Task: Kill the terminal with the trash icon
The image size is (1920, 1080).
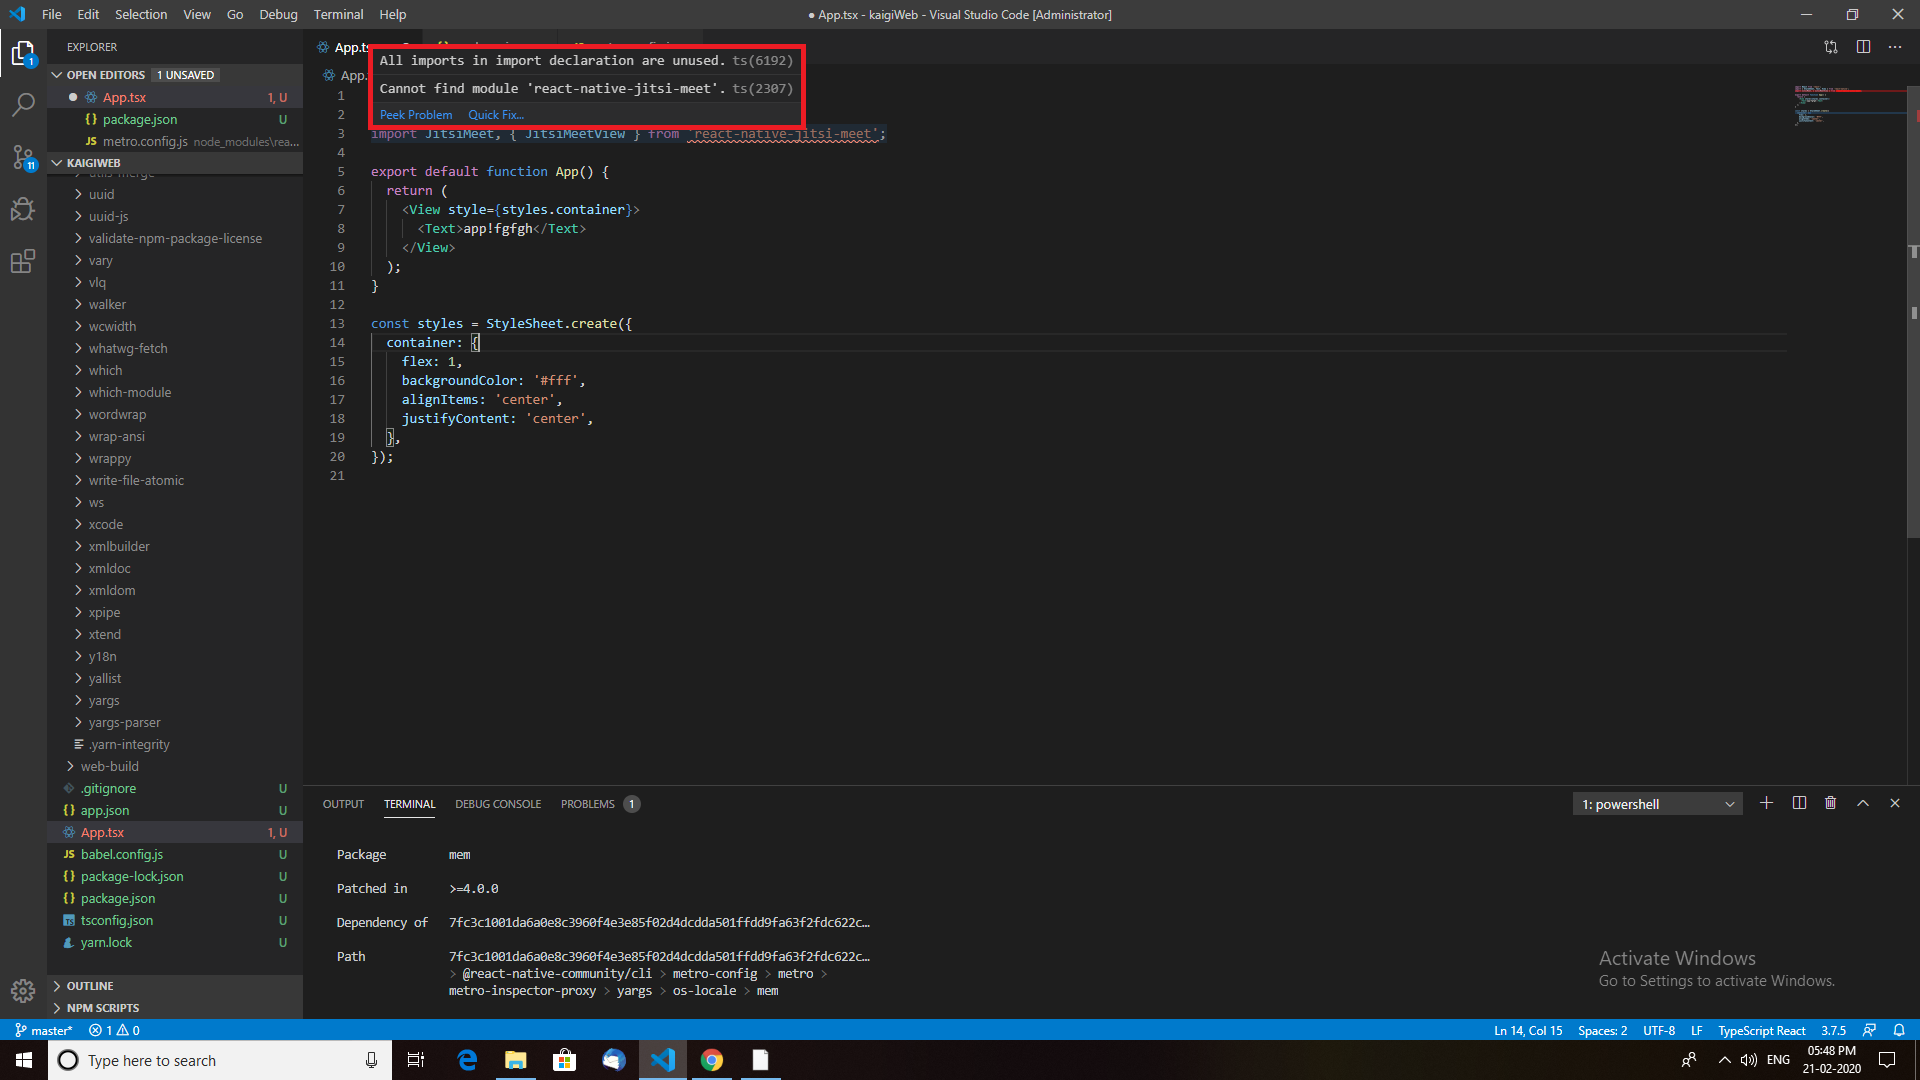Action: [x=1830, y=803]
